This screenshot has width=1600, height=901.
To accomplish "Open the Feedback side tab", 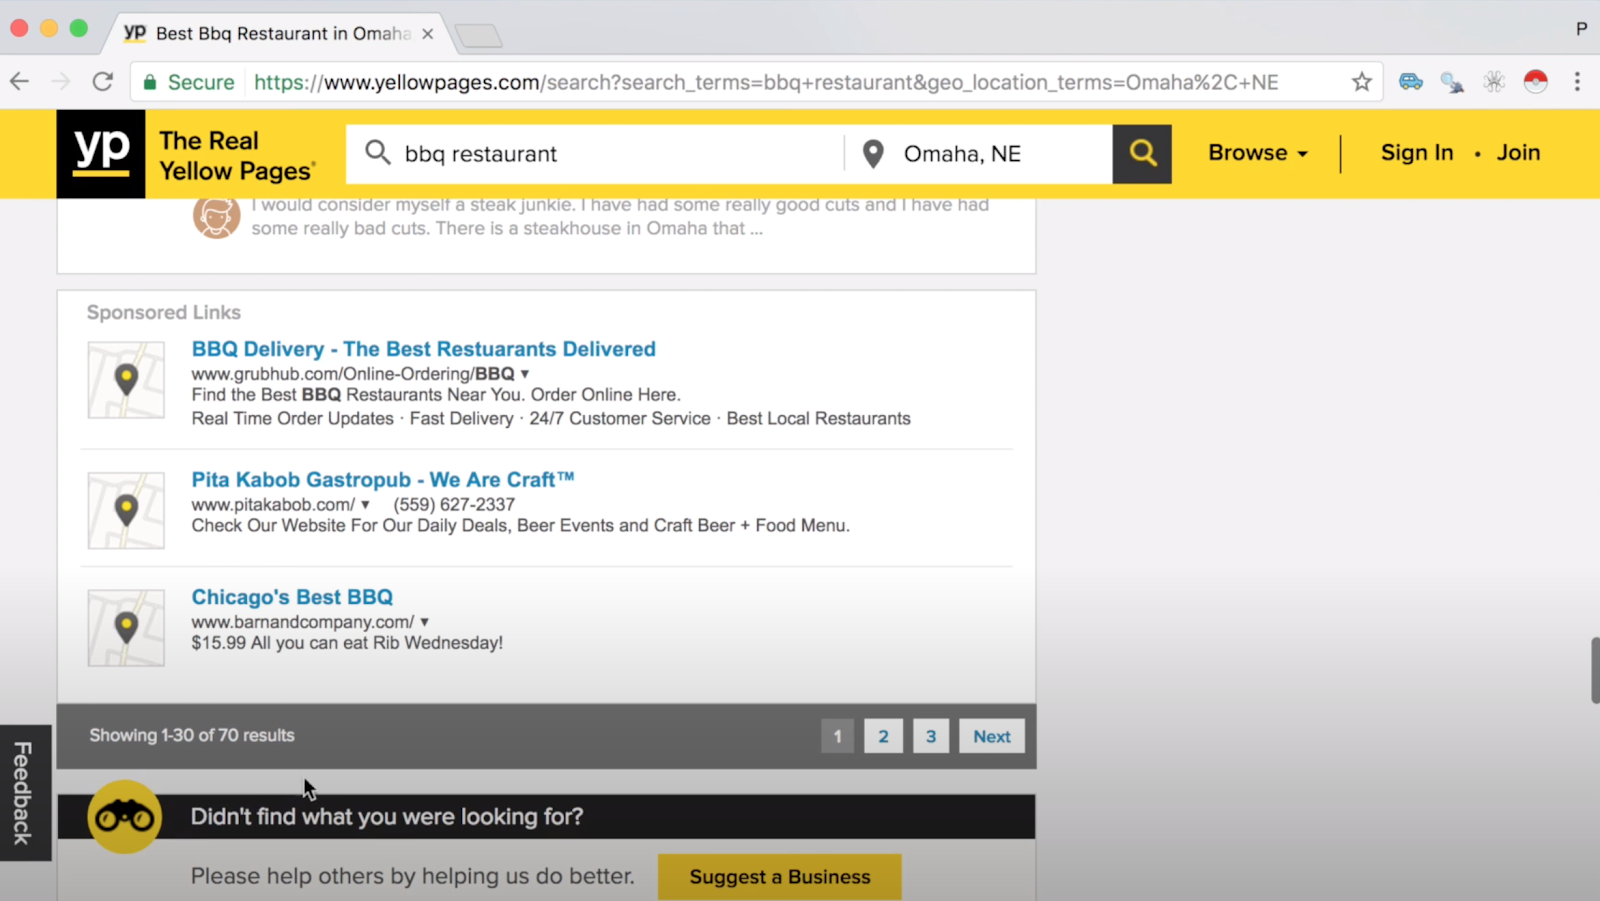I will (25, 793).
